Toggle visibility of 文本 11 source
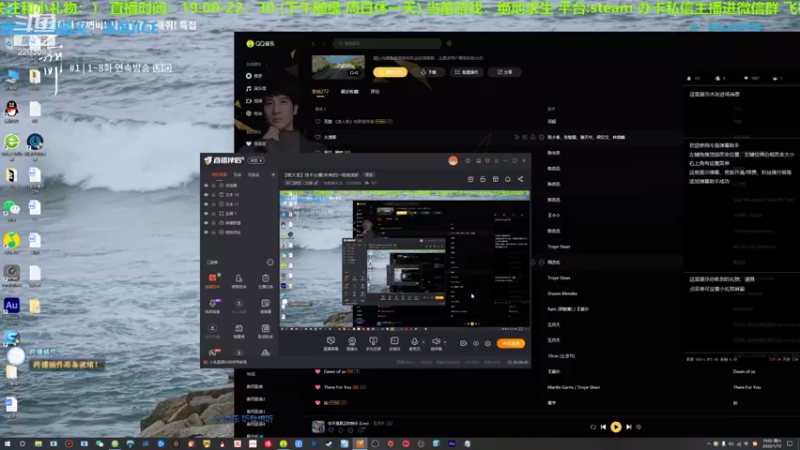 [x=206, y=204]
